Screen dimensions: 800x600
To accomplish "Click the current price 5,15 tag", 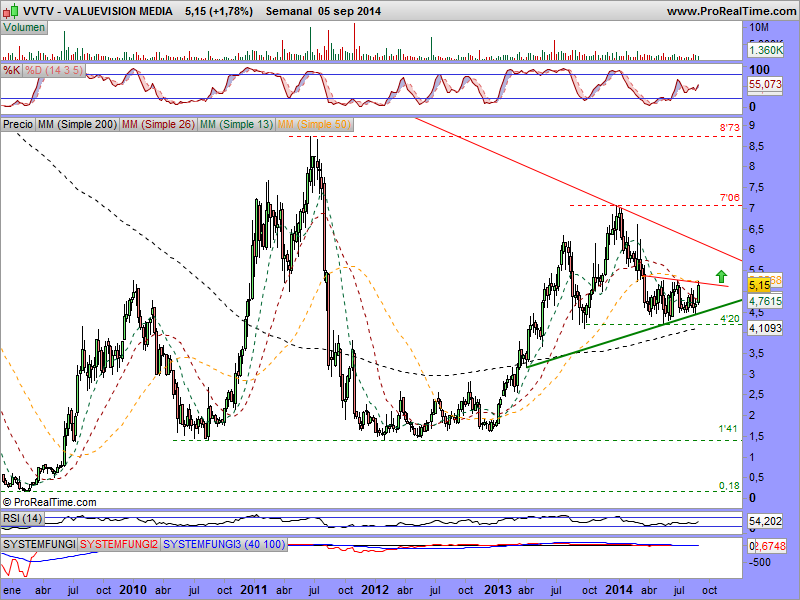I will click(x=760, y=286).
